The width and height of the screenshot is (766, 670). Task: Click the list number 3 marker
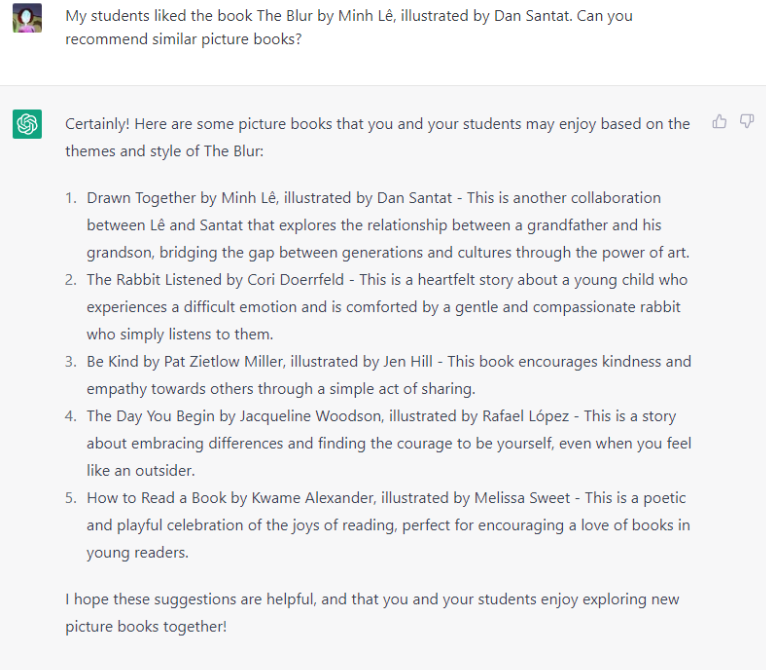71,362
